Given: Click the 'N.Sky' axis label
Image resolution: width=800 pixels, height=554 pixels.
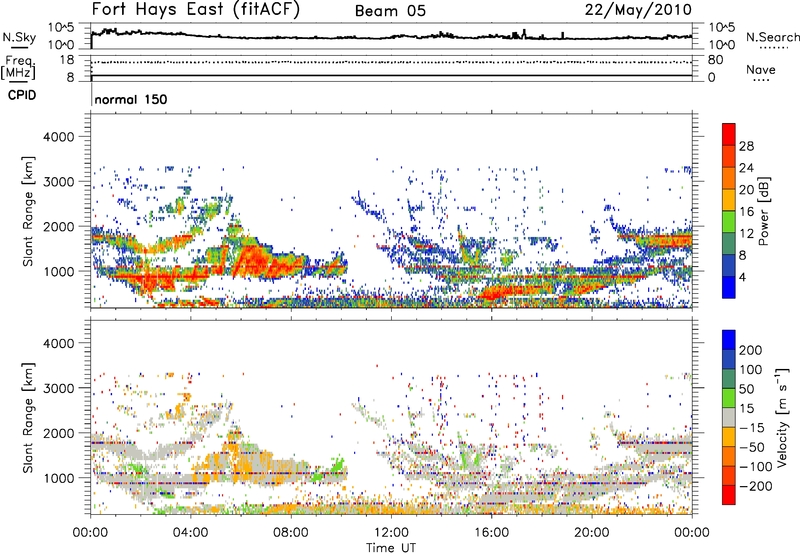Looking at the screenshot, I should 19,37.
